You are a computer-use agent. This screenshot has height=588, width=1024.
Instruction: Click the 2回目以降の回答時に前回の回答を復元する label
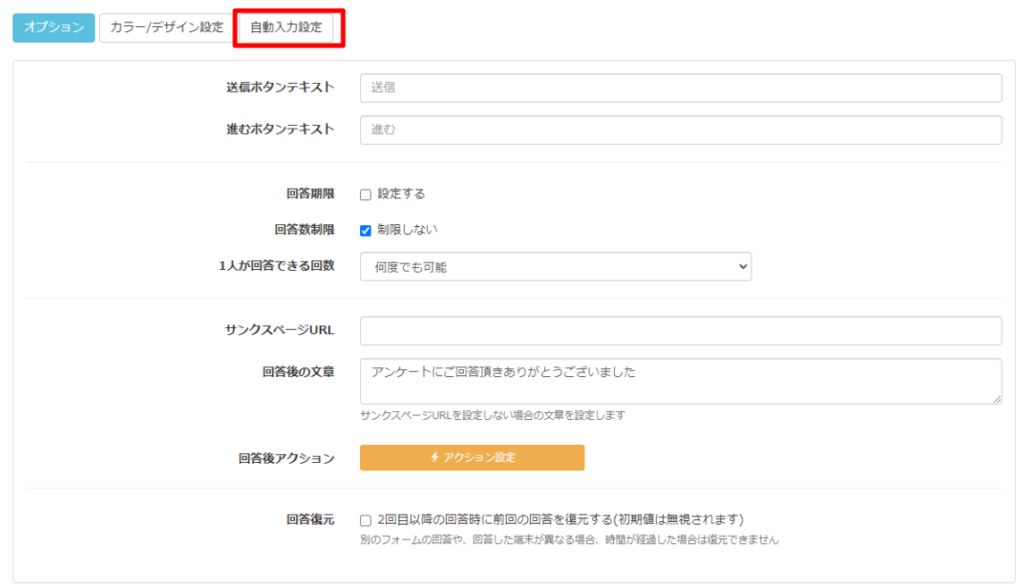point(560,519)
